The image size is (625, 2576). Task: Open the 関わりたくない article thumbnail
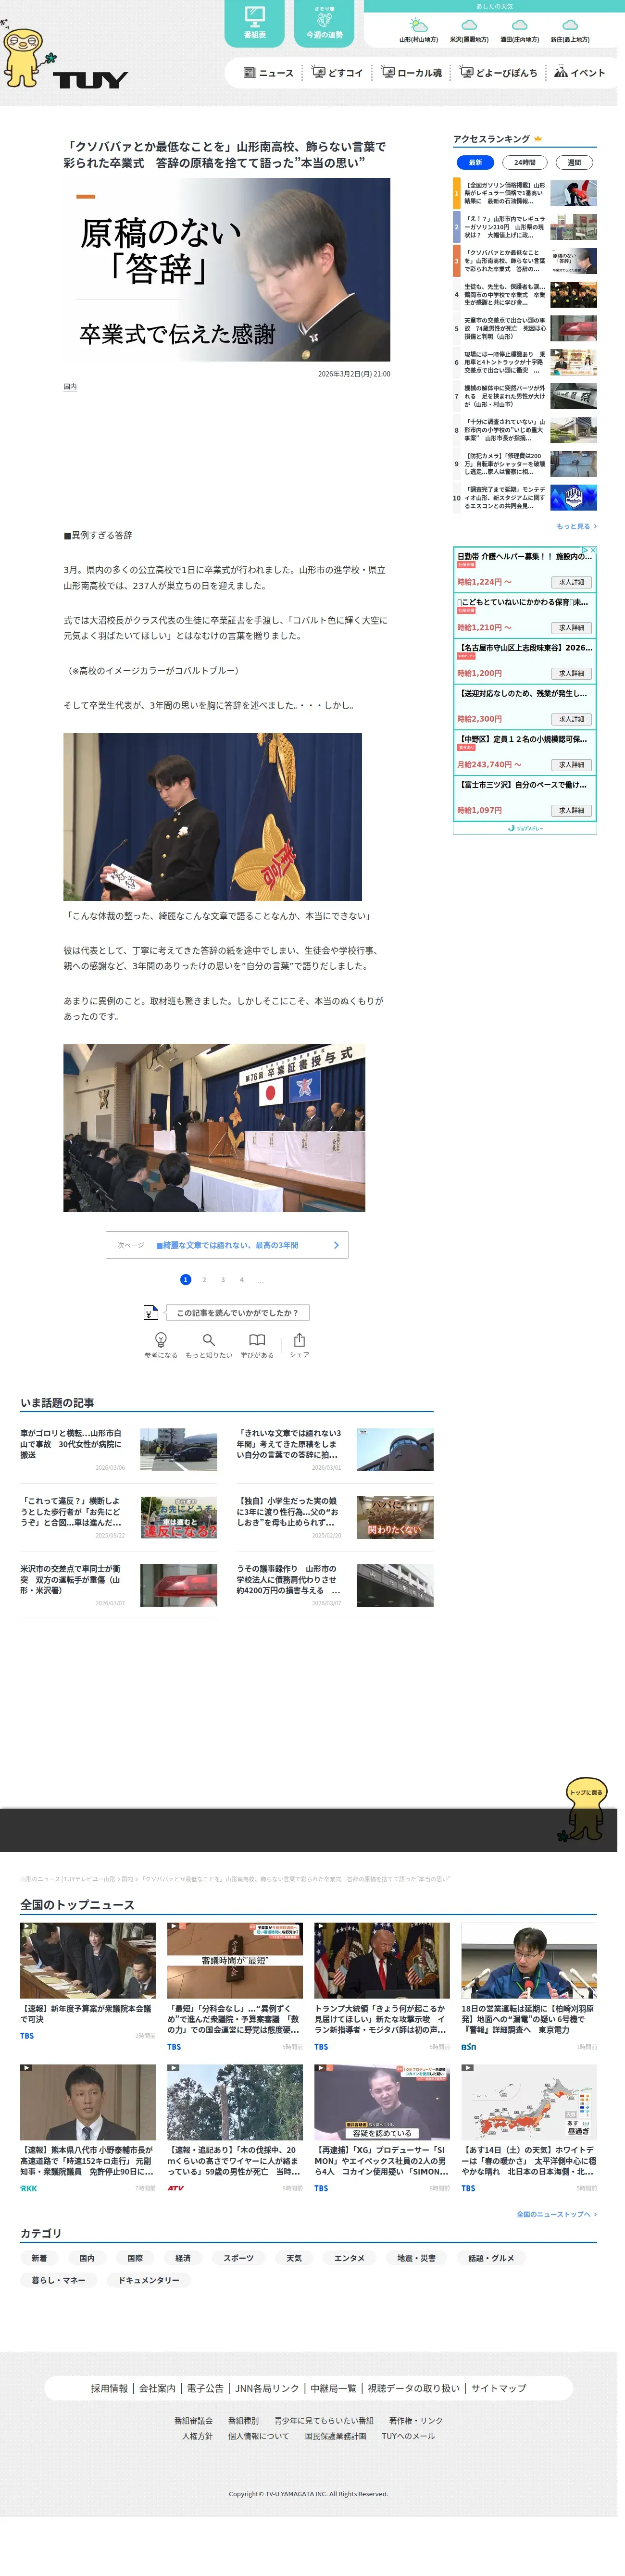395,1517
